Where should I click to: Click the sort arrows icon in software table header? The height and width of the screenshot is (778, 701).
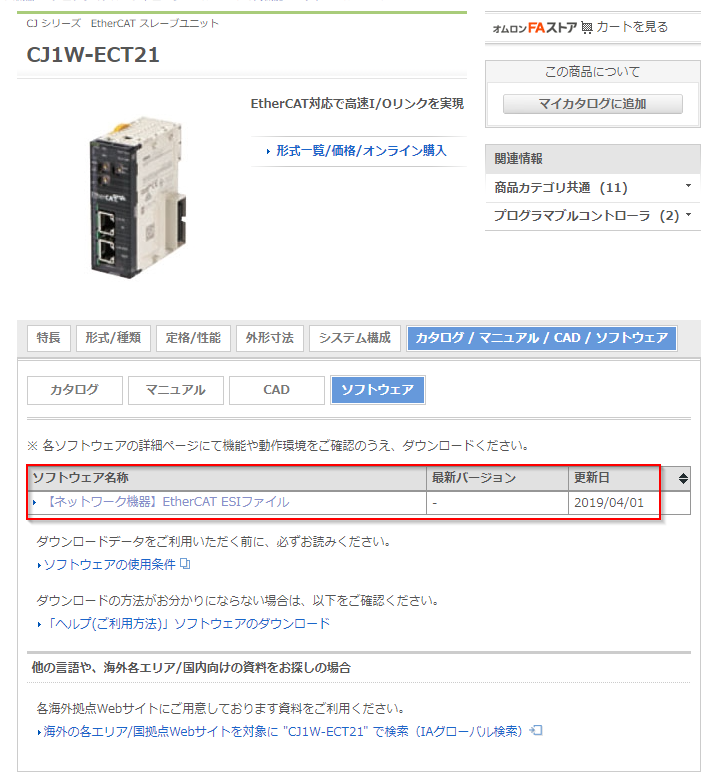683,478
